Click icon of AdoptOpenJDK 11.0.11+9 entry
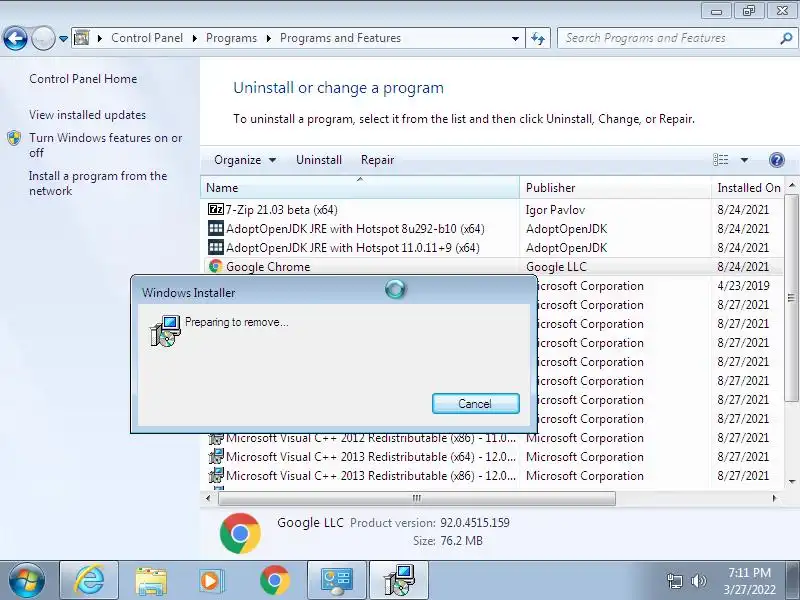This screenshot has height=600, width=800. [x=216, y=247]
